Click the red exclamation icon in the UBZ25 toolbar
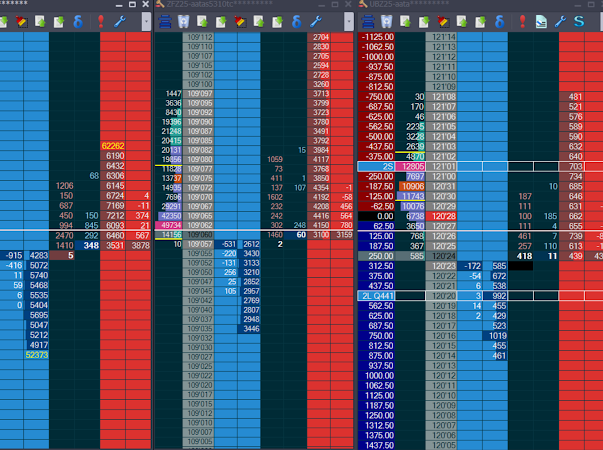Screen dimensions: 603x450 (x=522, y=22)
